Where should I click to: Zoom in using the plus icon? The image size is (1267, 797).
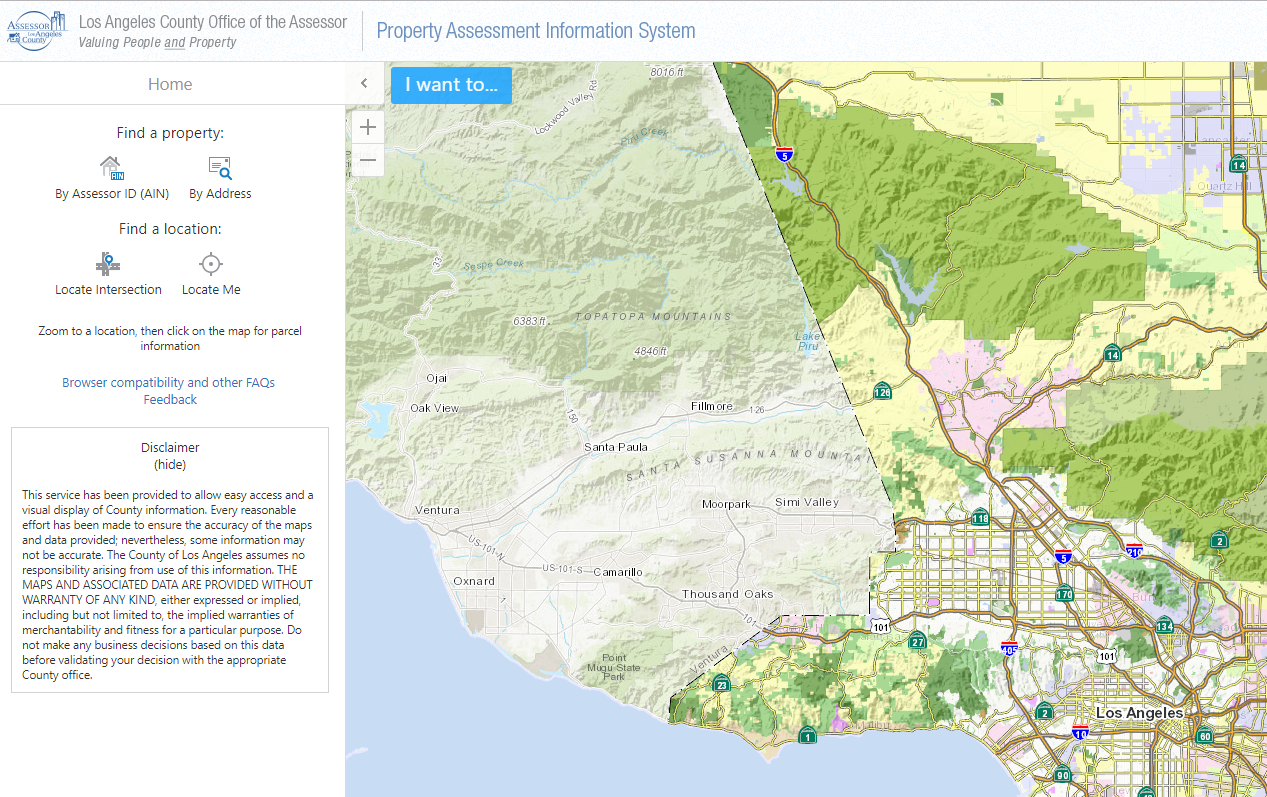[367, 127]
